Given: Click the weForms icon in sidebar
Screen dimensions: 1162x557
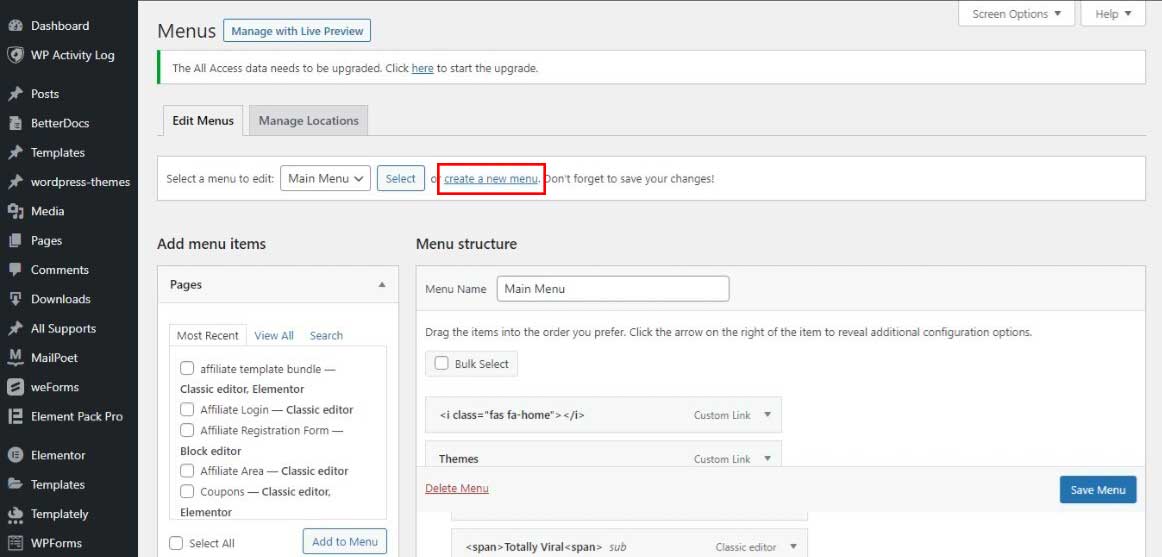Looking at the screenshot, I should click(x=15, y=387).
